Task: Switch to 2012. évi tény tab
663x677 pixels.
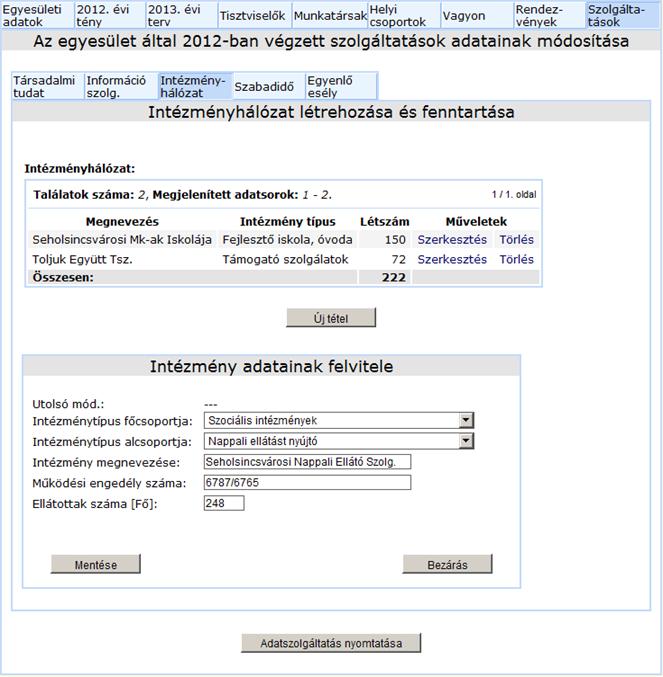Action: pos(110,16)
